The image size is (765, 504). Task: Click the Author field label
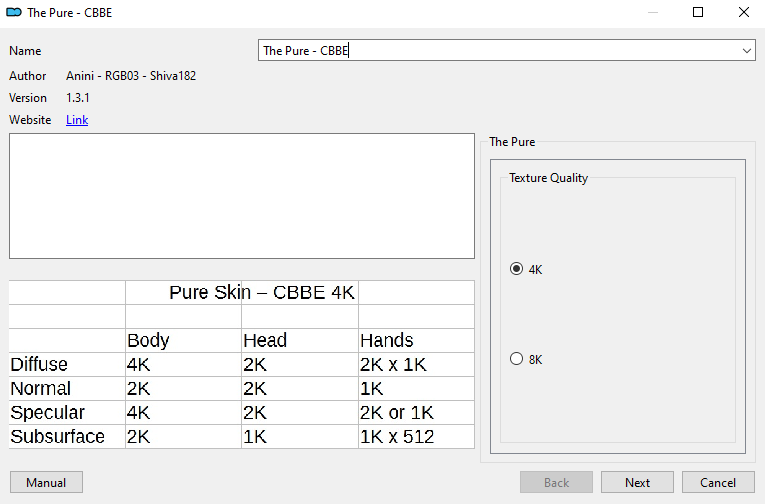click(x=27, y=76)
